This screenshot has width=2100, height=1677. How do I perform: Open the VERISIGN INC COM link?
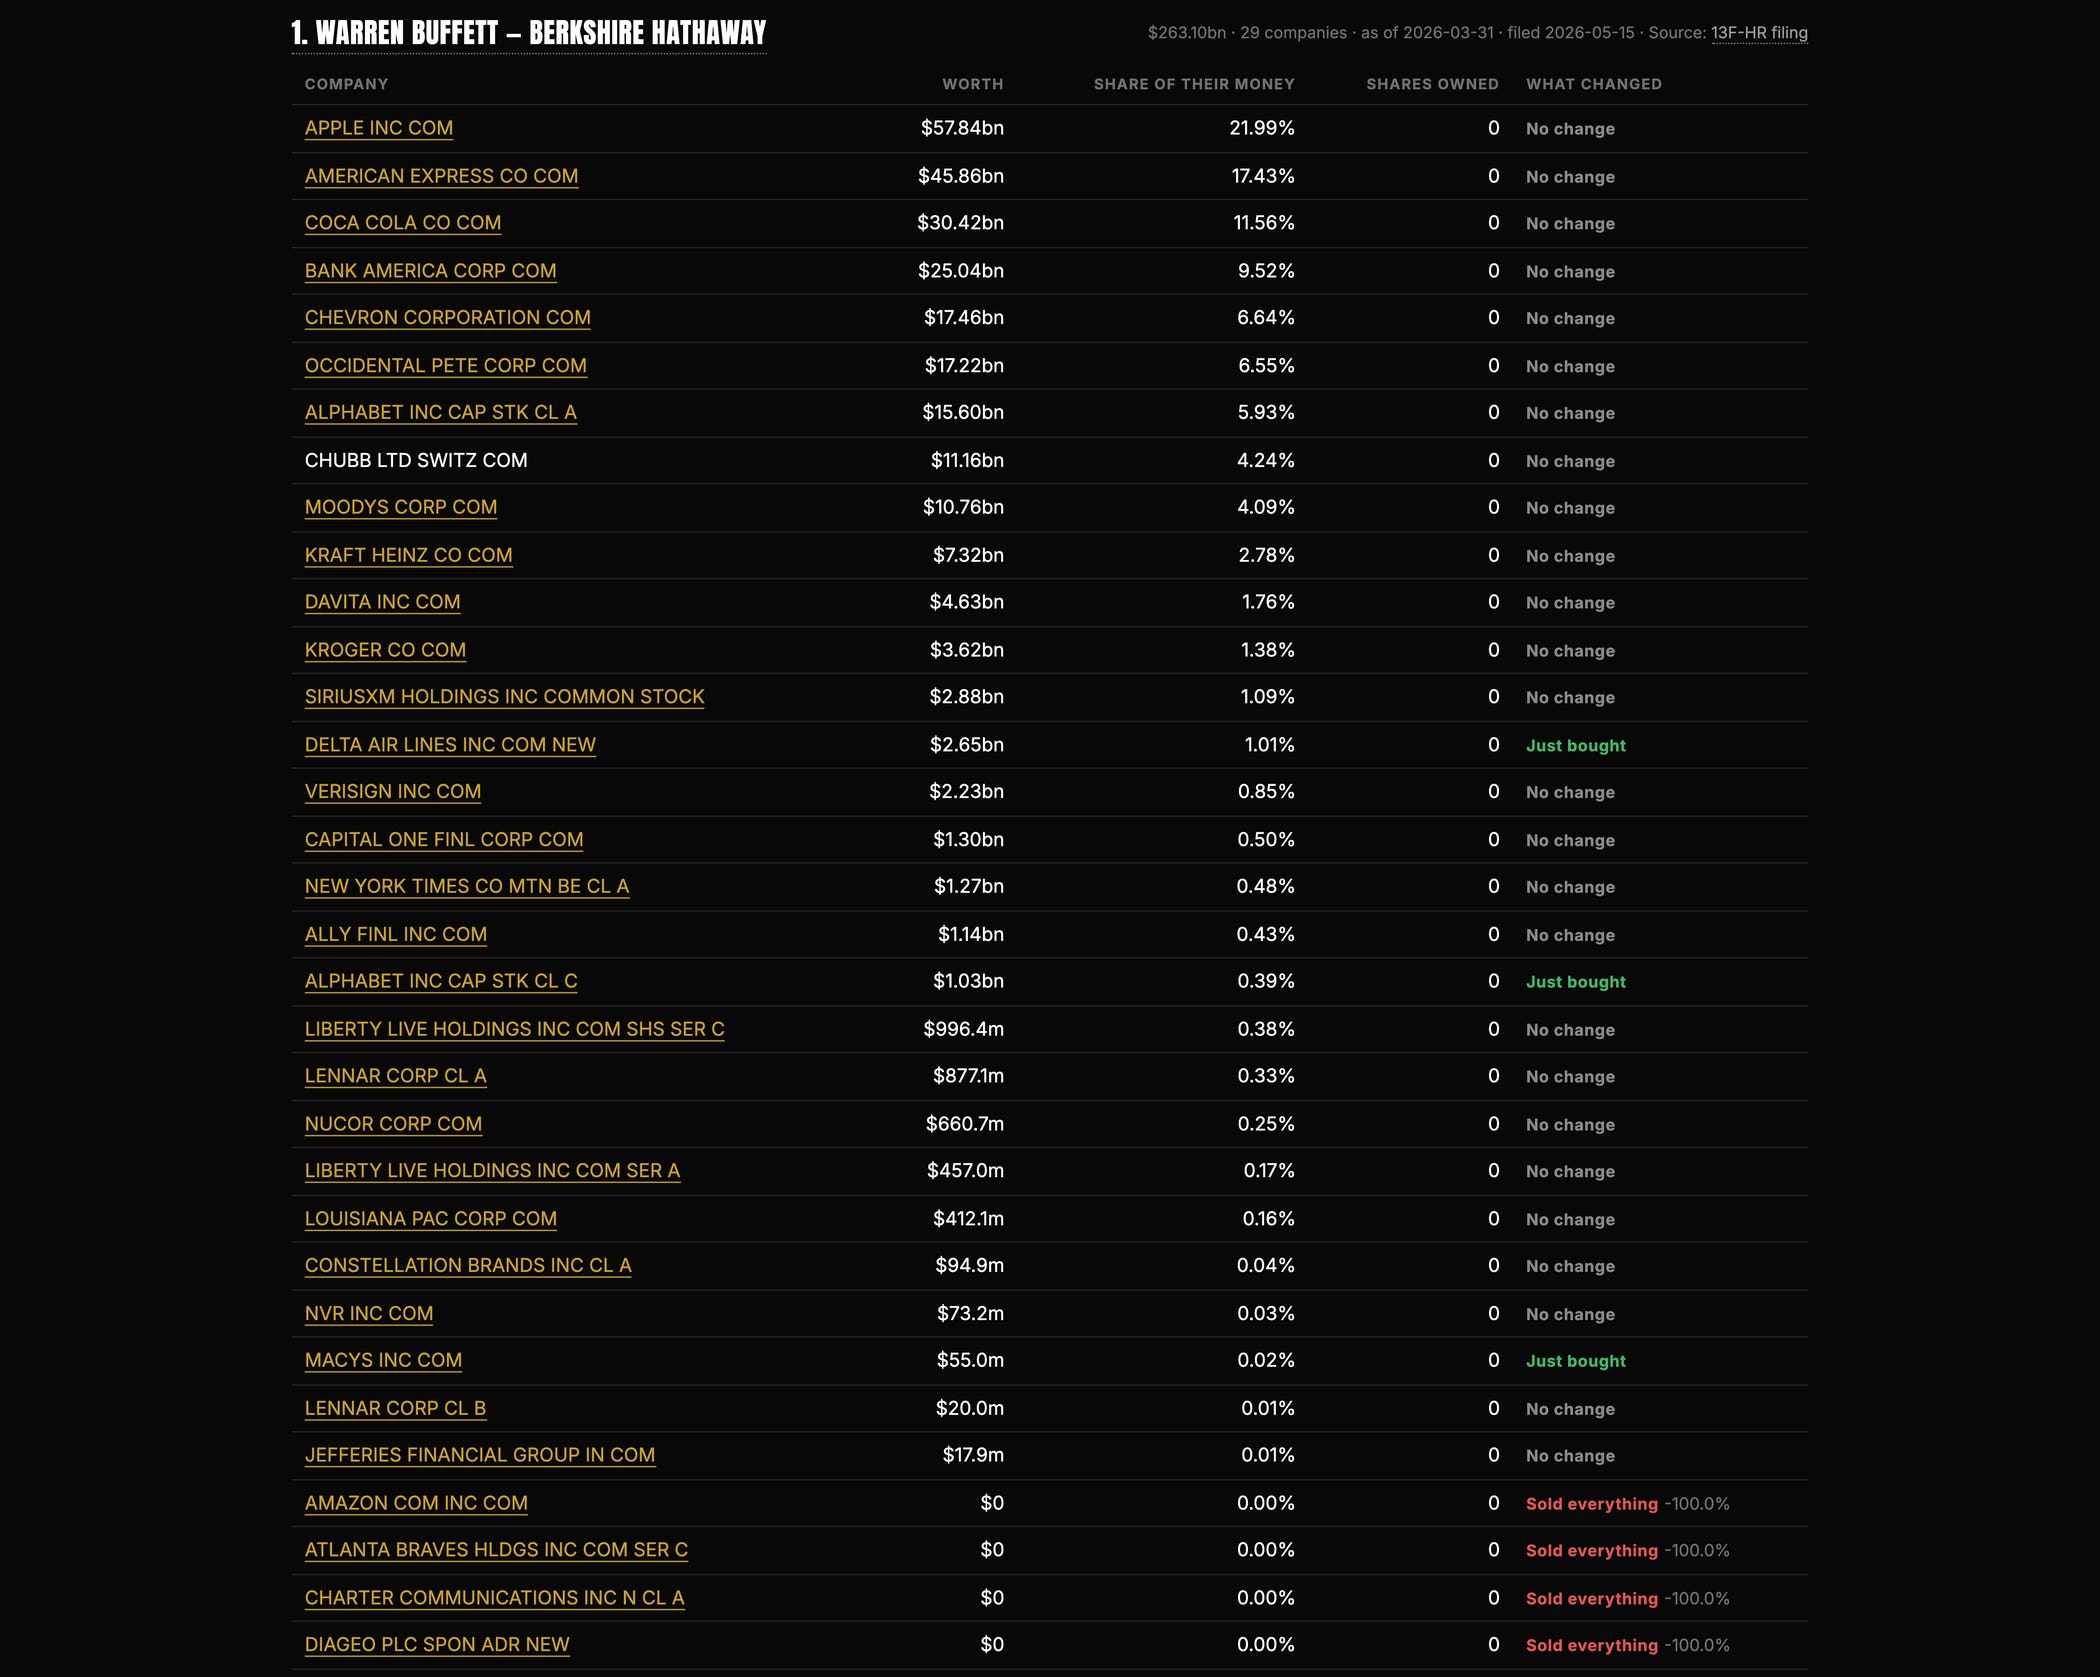[393, 792]
